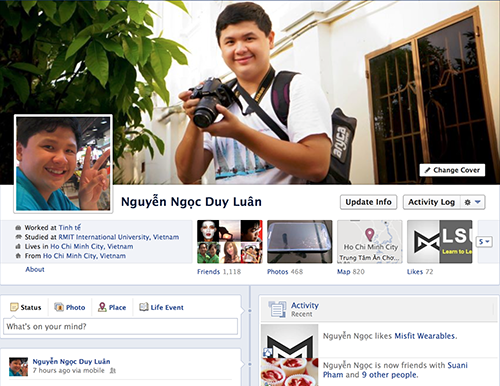Image resolution: width=500 pixels, height=386 pixels.
Task: Click the Friends 1,118 label
Action: click(219, 272)
